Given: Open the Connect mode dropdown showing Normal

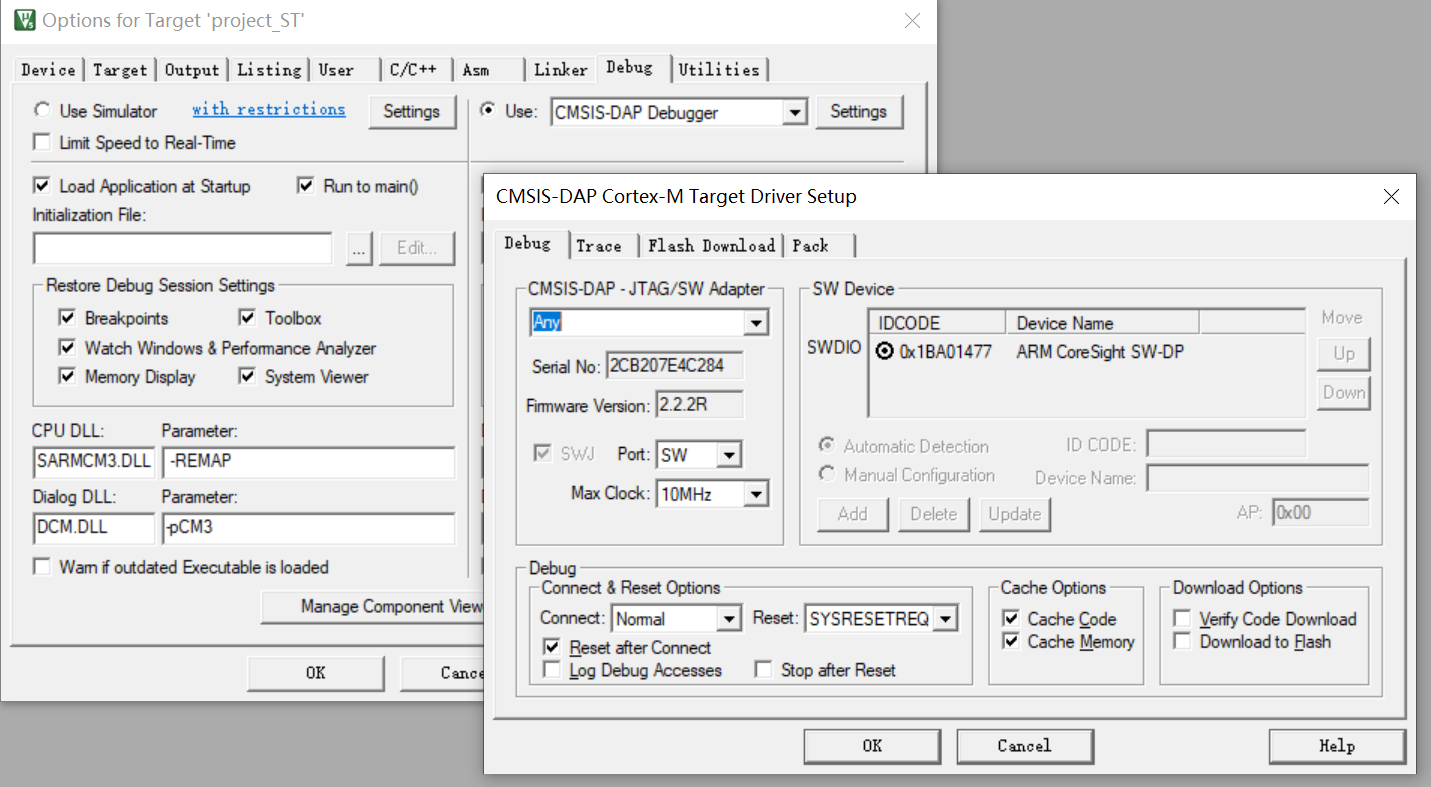Looking at the screenshot, I should [729, 619].
